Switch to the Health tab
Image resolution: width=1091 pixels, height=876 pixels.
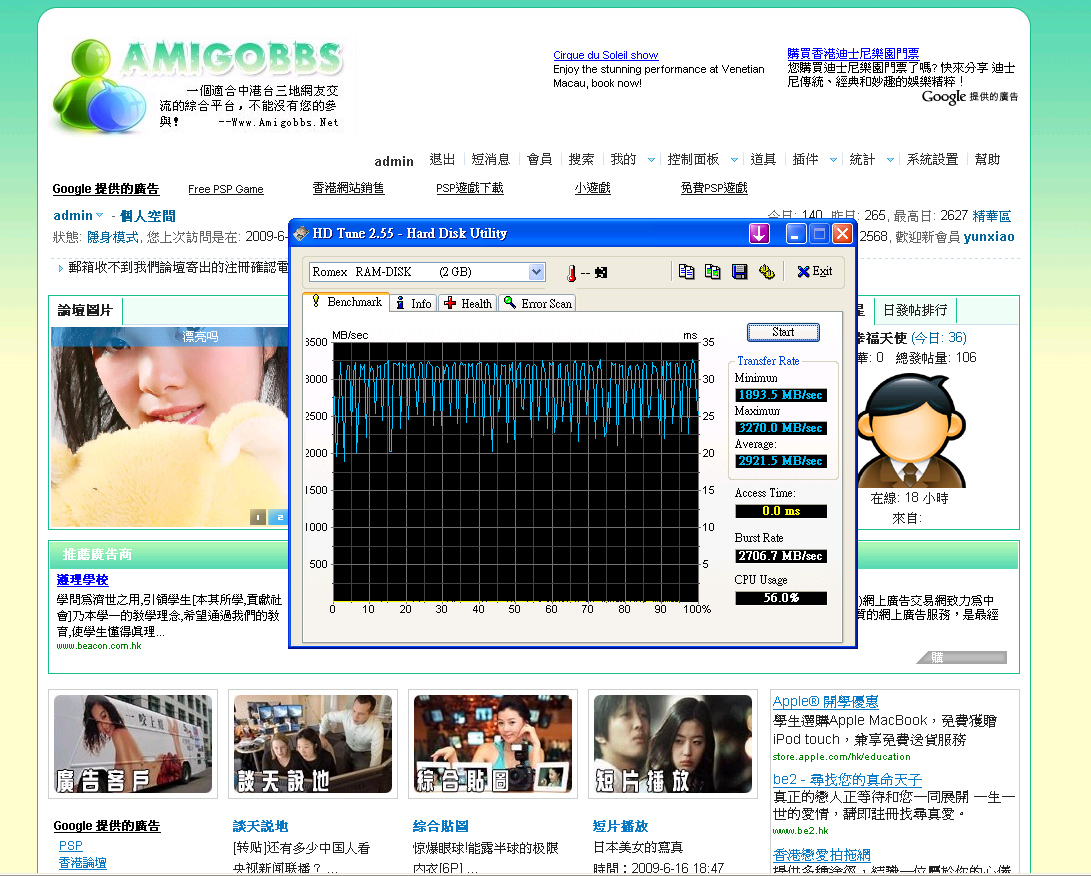[x=467, y=303]
